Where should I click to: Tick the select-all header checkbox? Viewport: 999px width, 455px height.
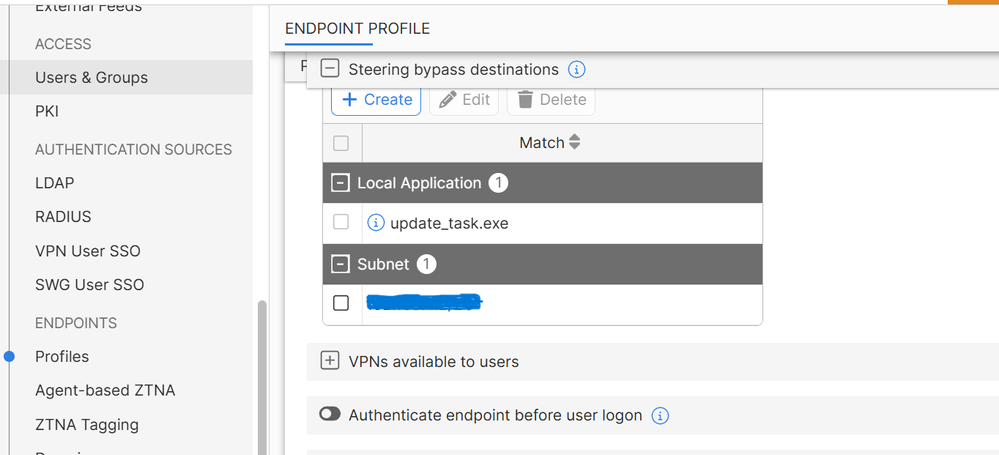pyautogui.click(x=341, y=143)
